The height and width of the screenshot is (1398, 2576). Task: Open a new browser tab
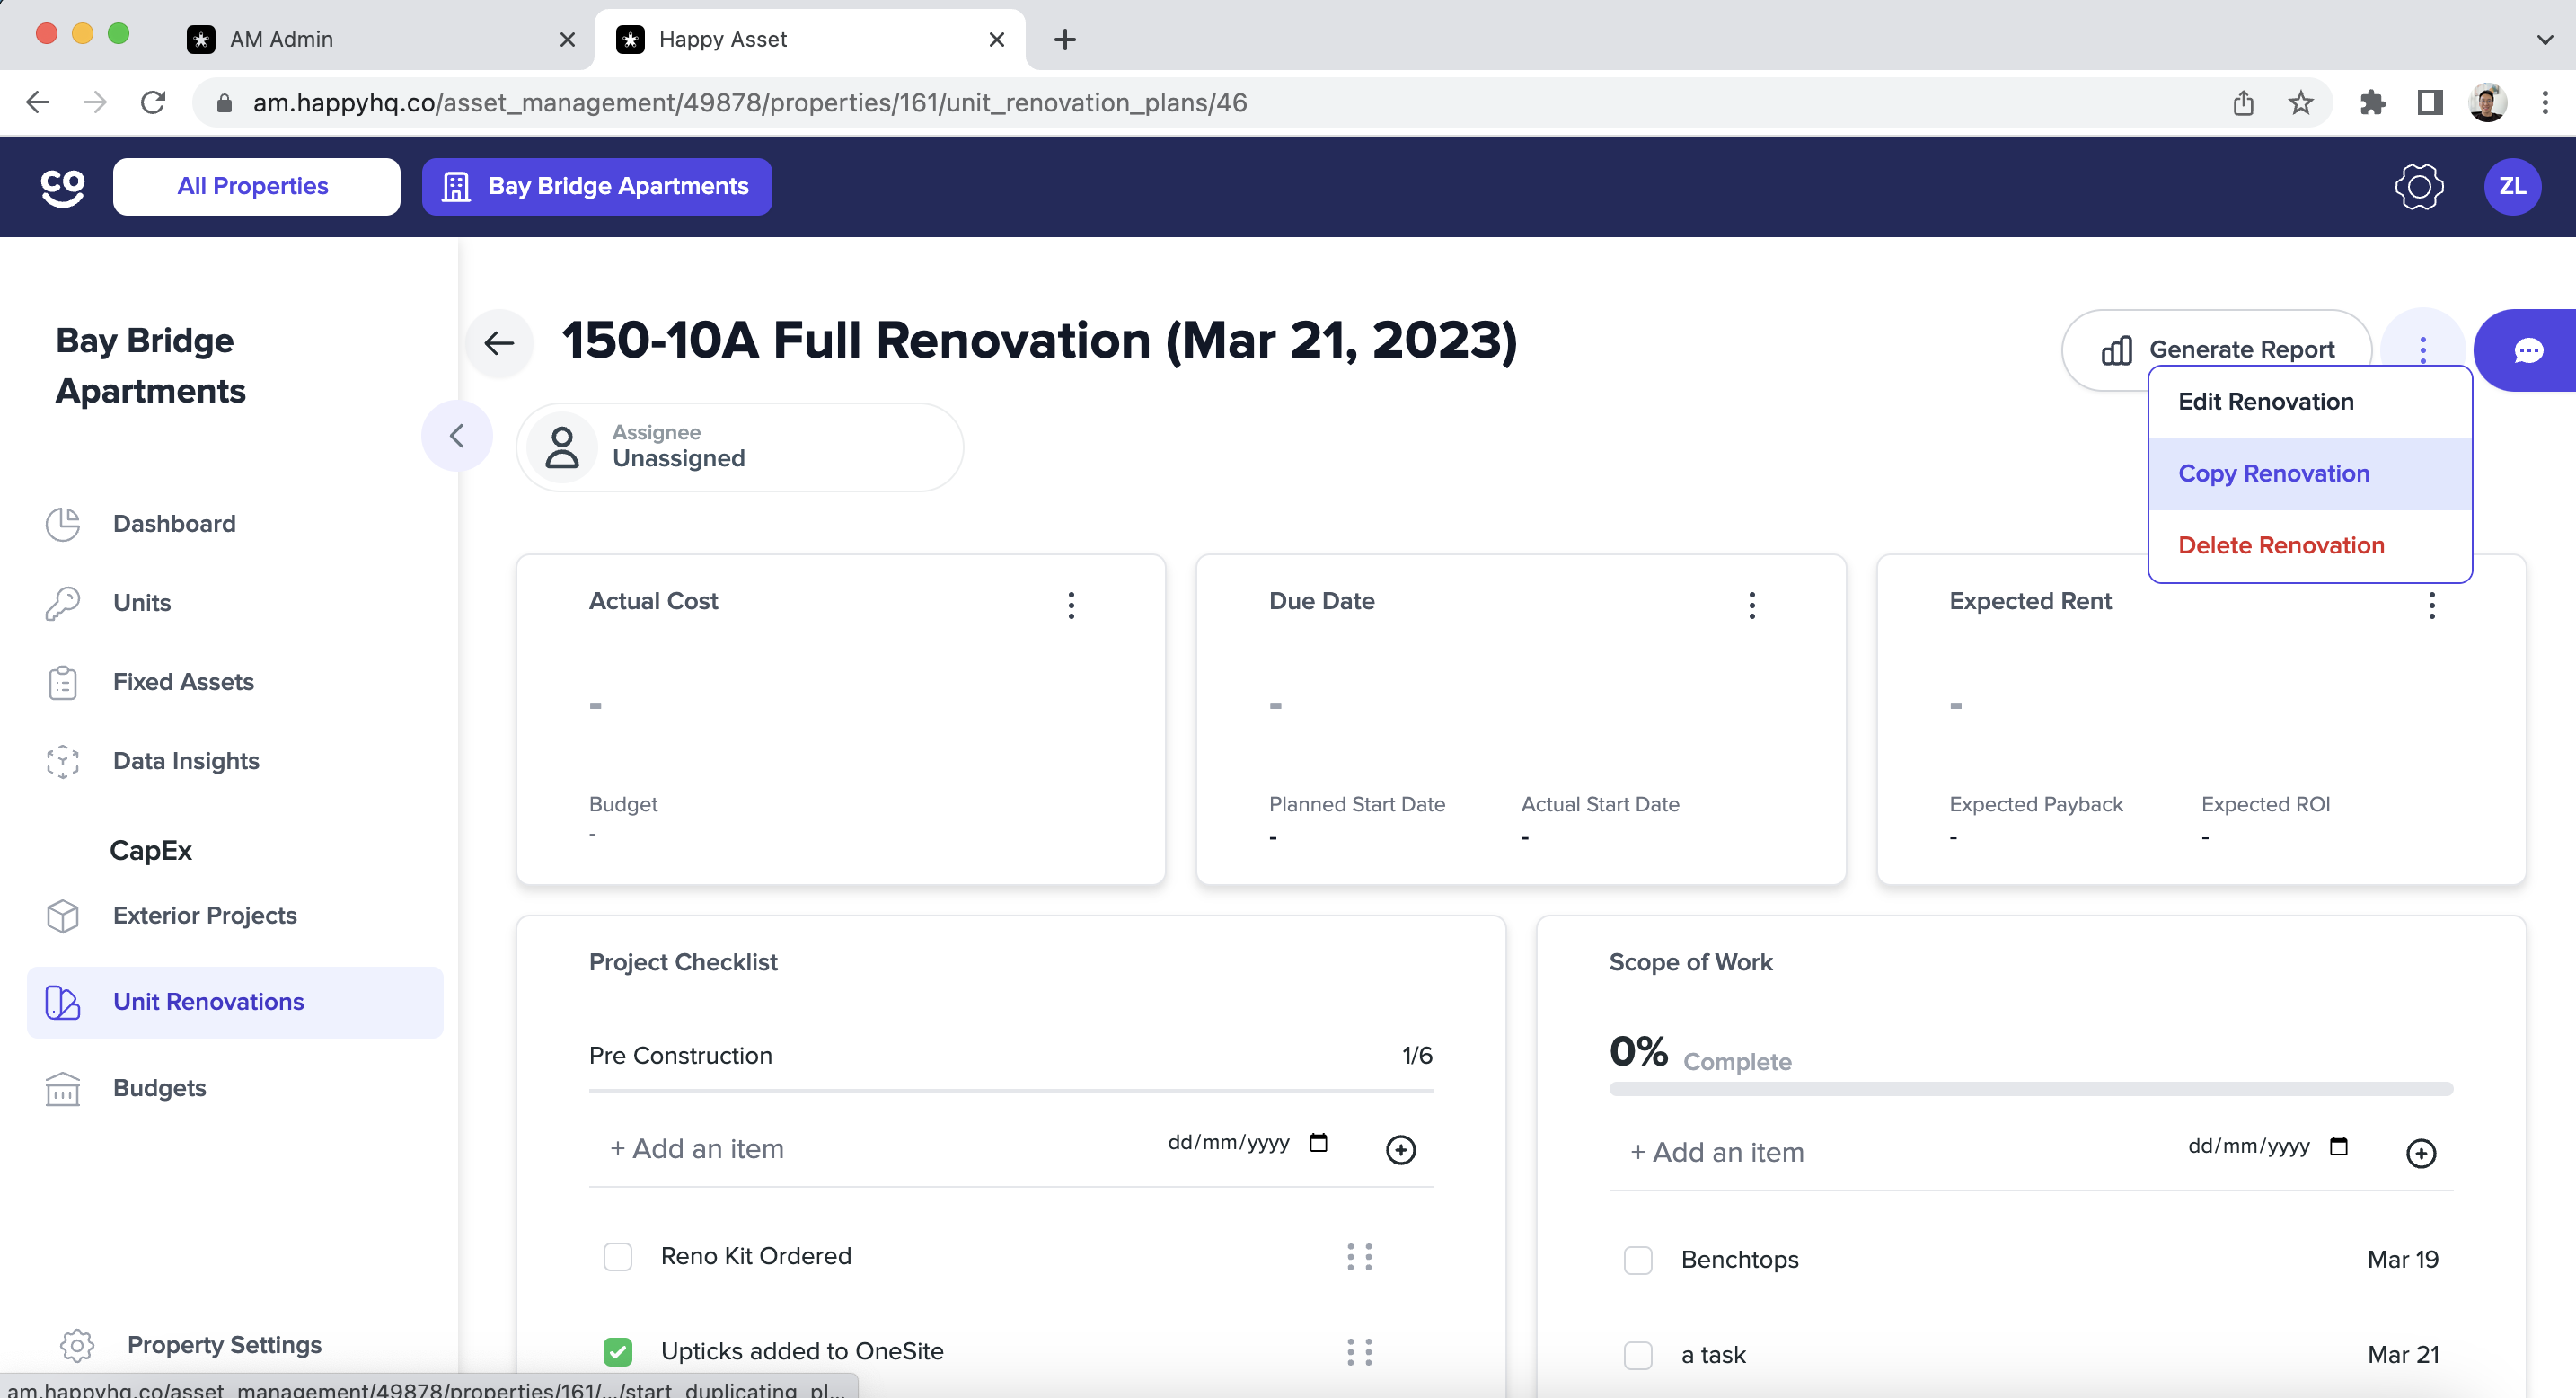pyautogui.click(x=1065, y=39)
